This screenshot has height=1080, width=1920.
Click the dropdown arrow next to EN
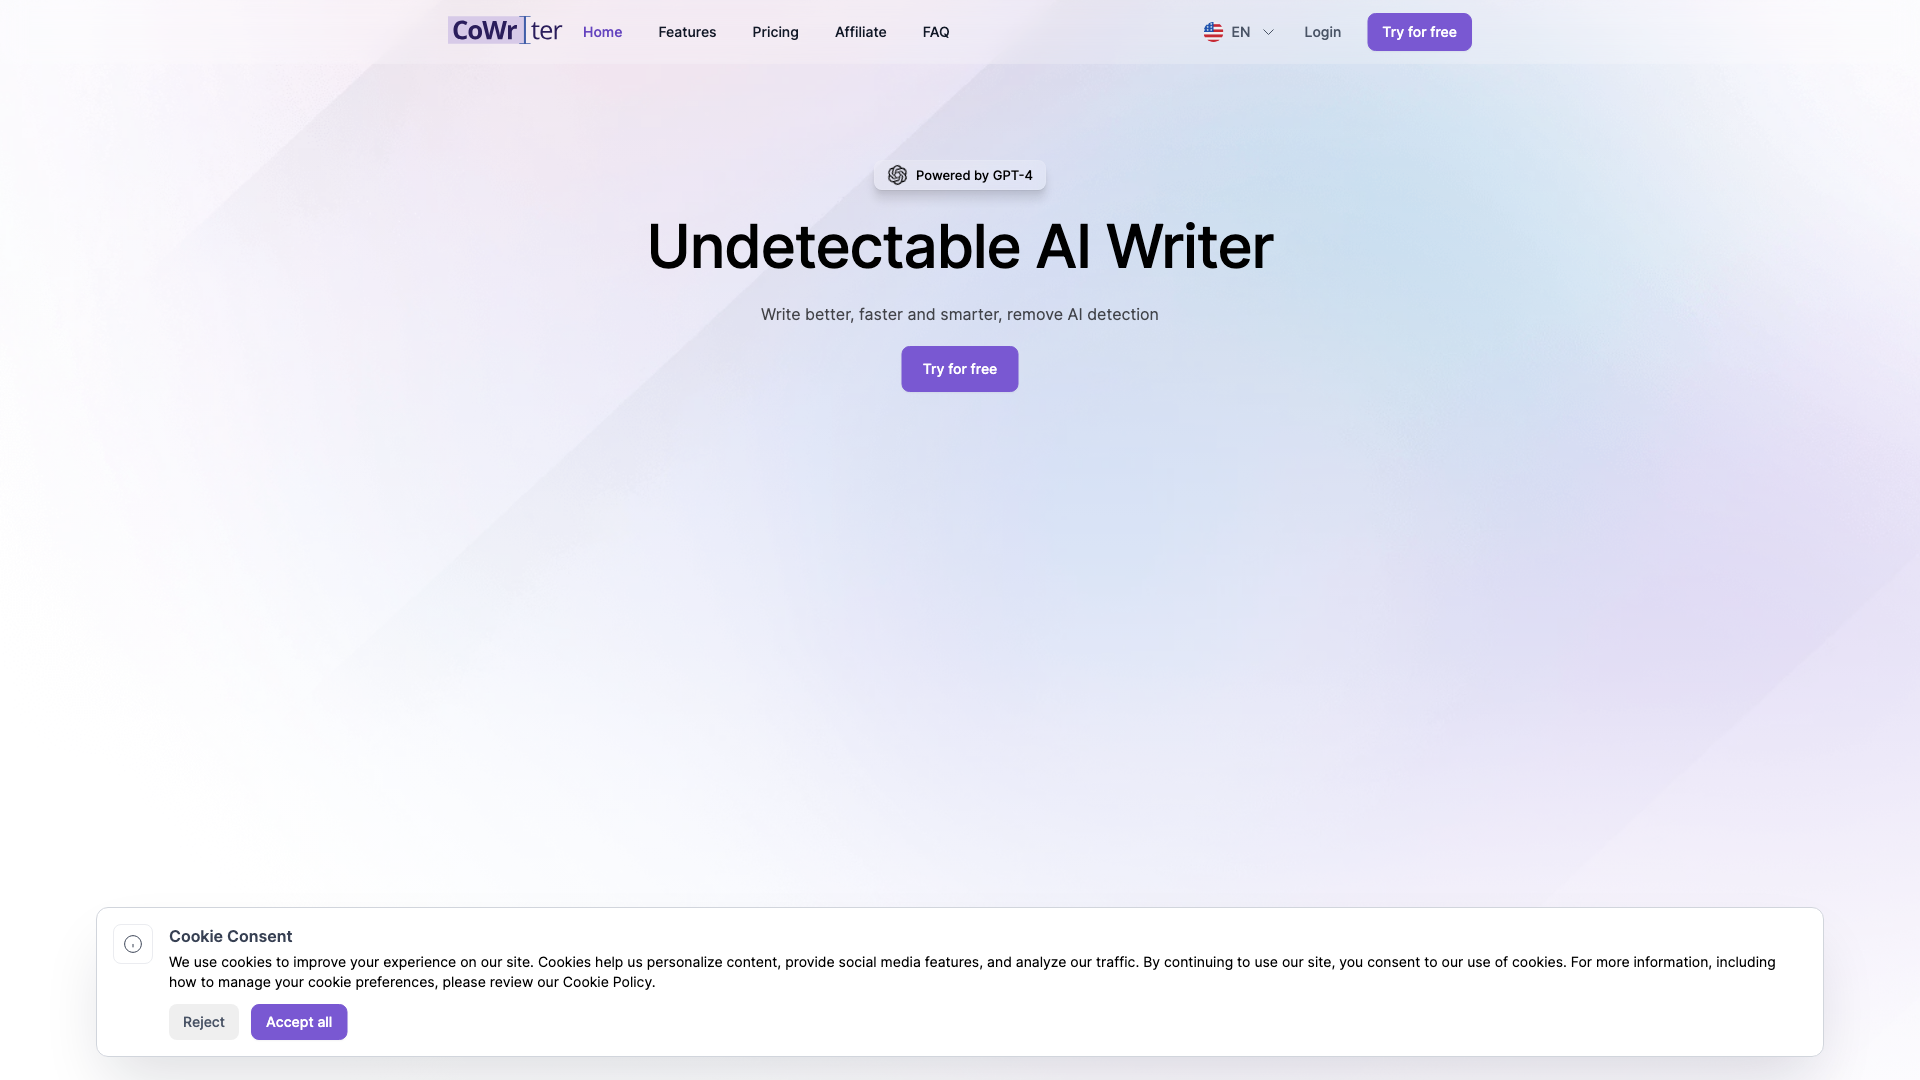(1267, 32)
